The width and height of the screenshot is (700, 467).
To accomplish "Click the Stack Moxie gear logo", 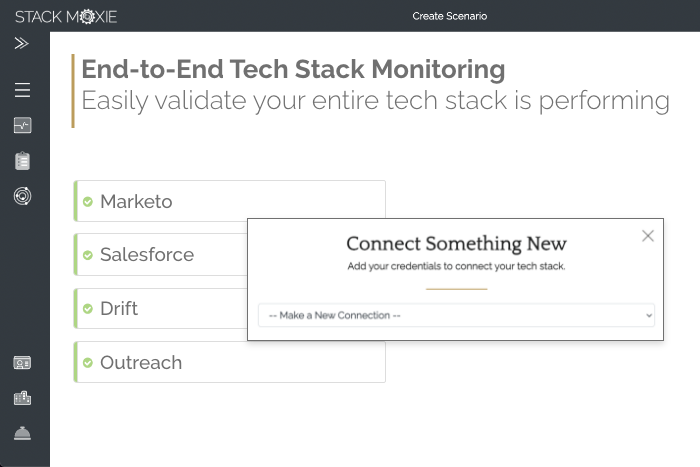I will pos(86,16).
